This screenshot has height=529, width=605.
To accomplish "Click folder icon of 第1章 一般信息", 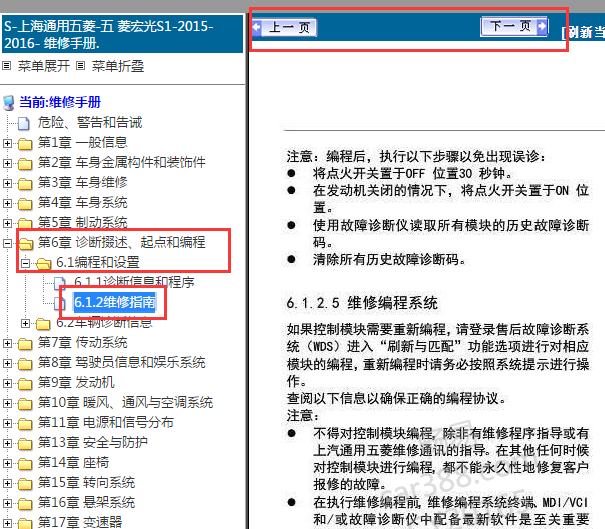I will 25,144.
